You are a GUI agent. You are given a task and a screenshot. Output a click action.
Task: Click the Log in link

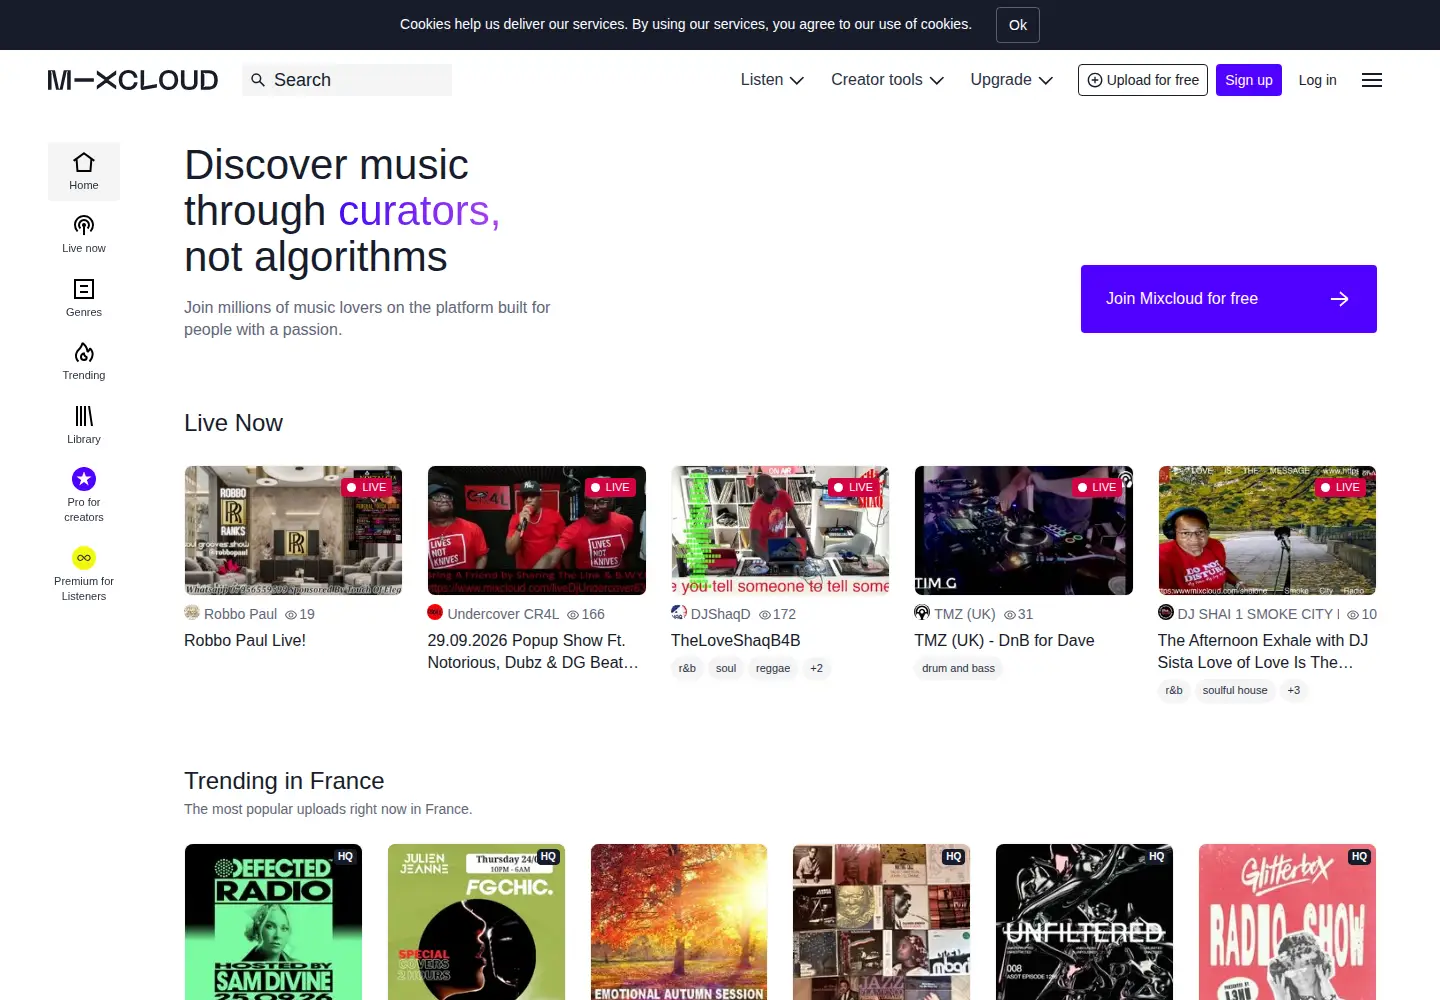1317,80
